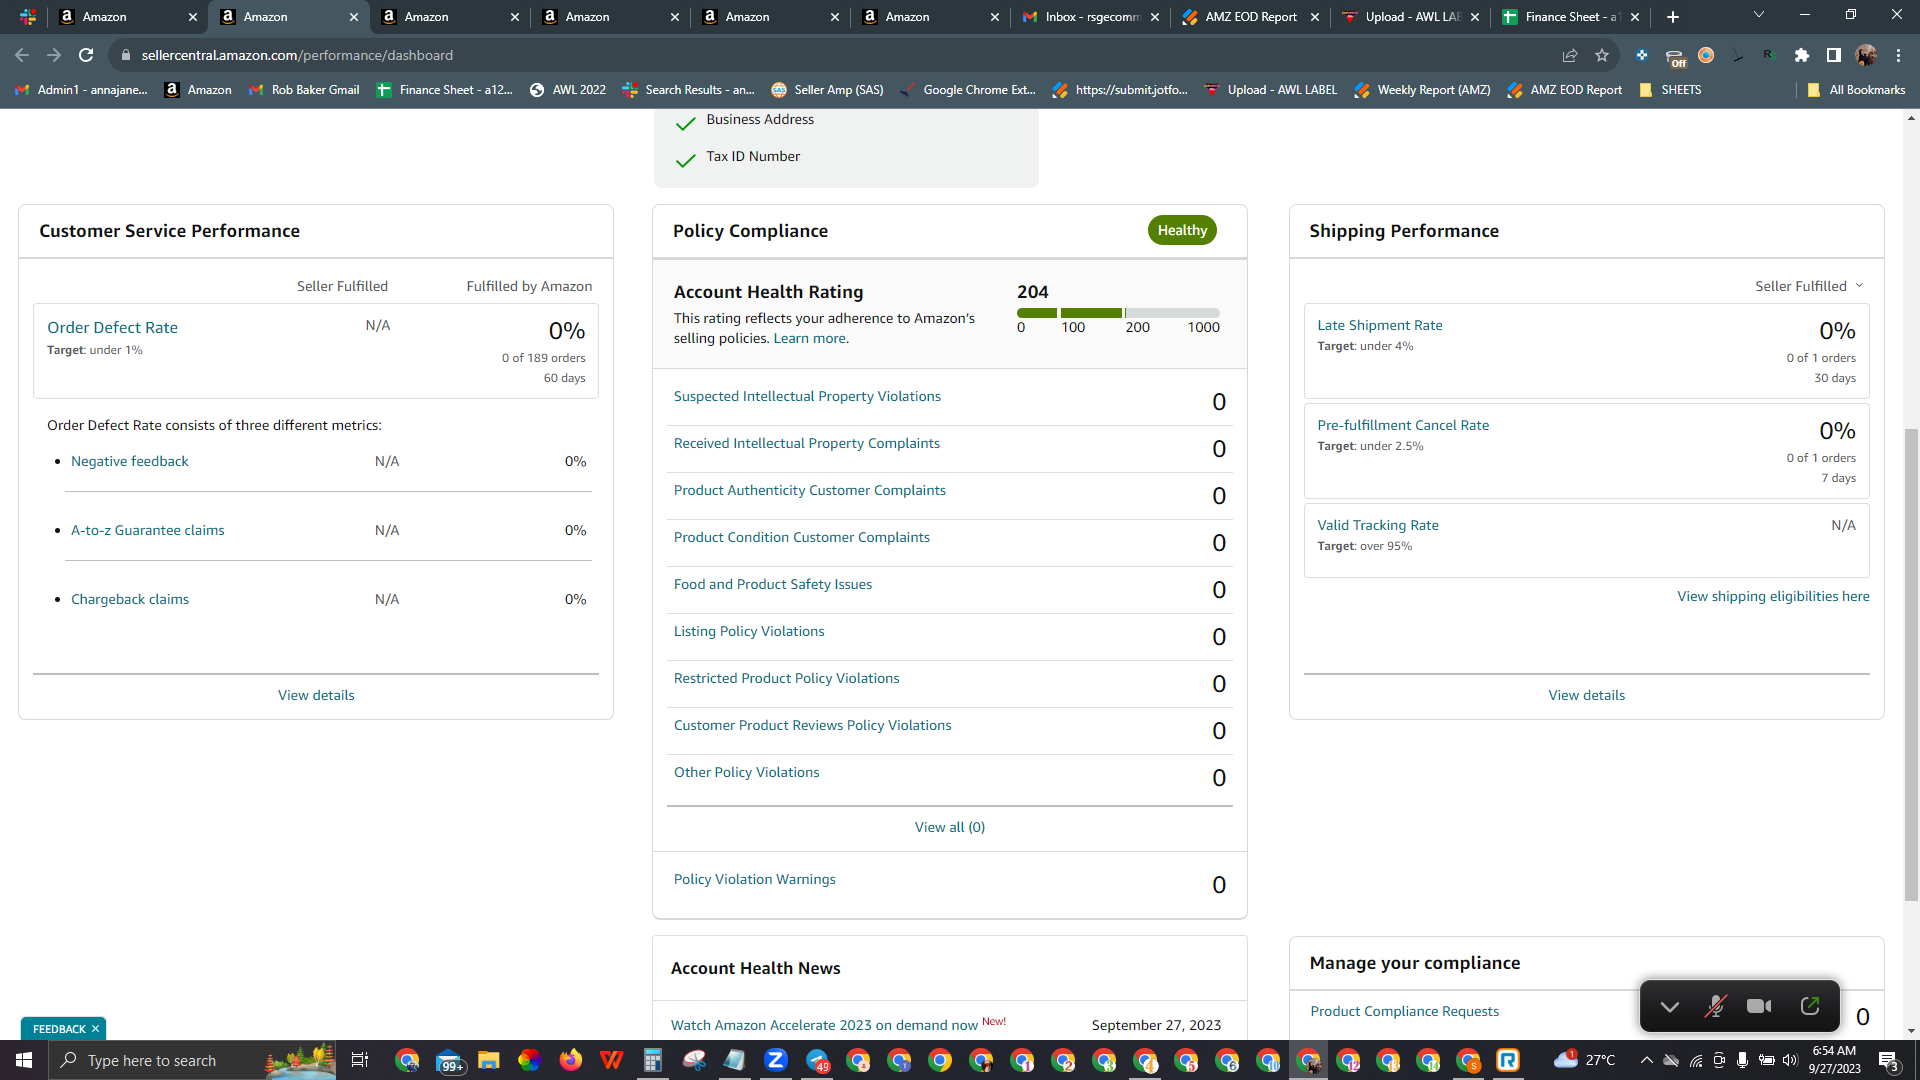The width and height of the screenshot is (1920, 1080).
Task: Click Learn more about Account Health Rating
Action: click(x=810, y=338)
